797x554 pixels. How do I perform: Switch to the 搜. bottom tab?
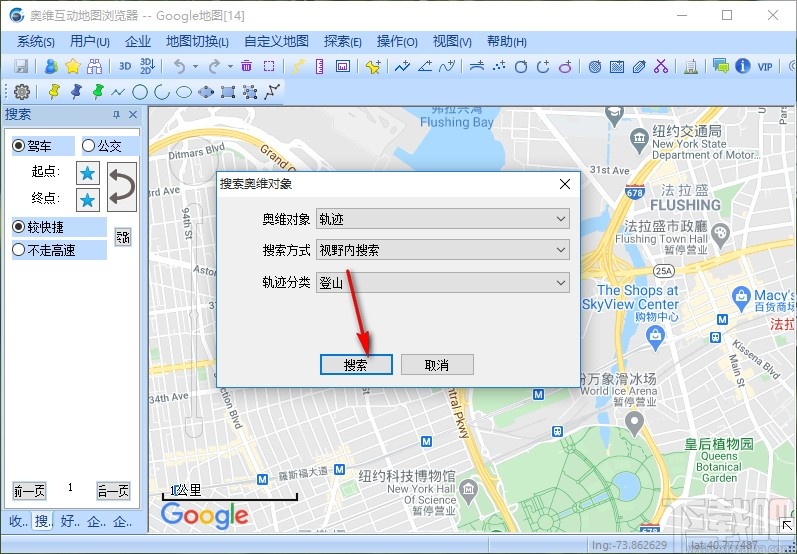click(43, 521)
